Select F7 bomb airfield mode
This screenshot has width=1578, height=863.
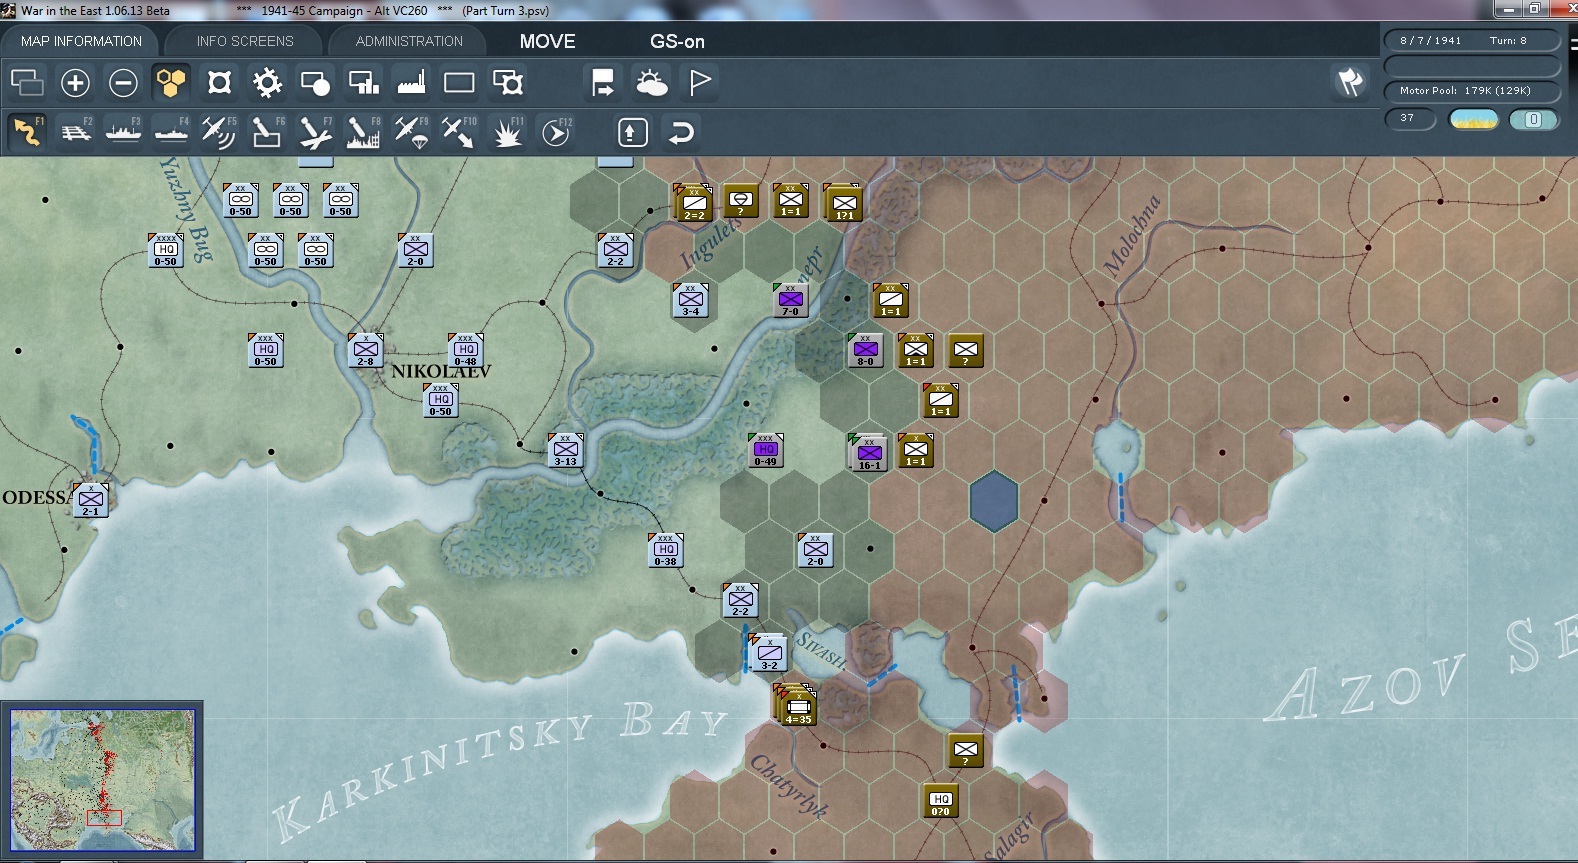[x=315, y=132]
